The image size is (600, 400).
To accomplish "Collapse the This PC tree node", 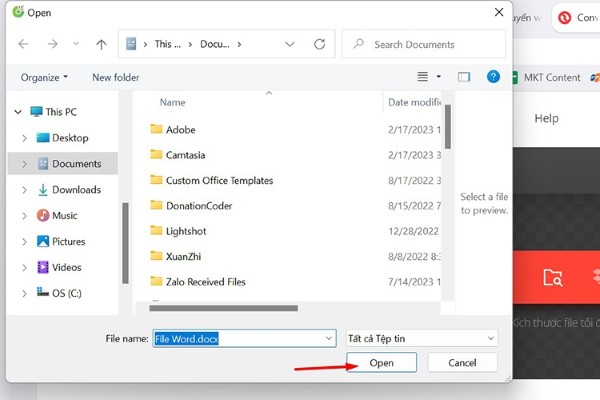I will (x=18, y=112).
